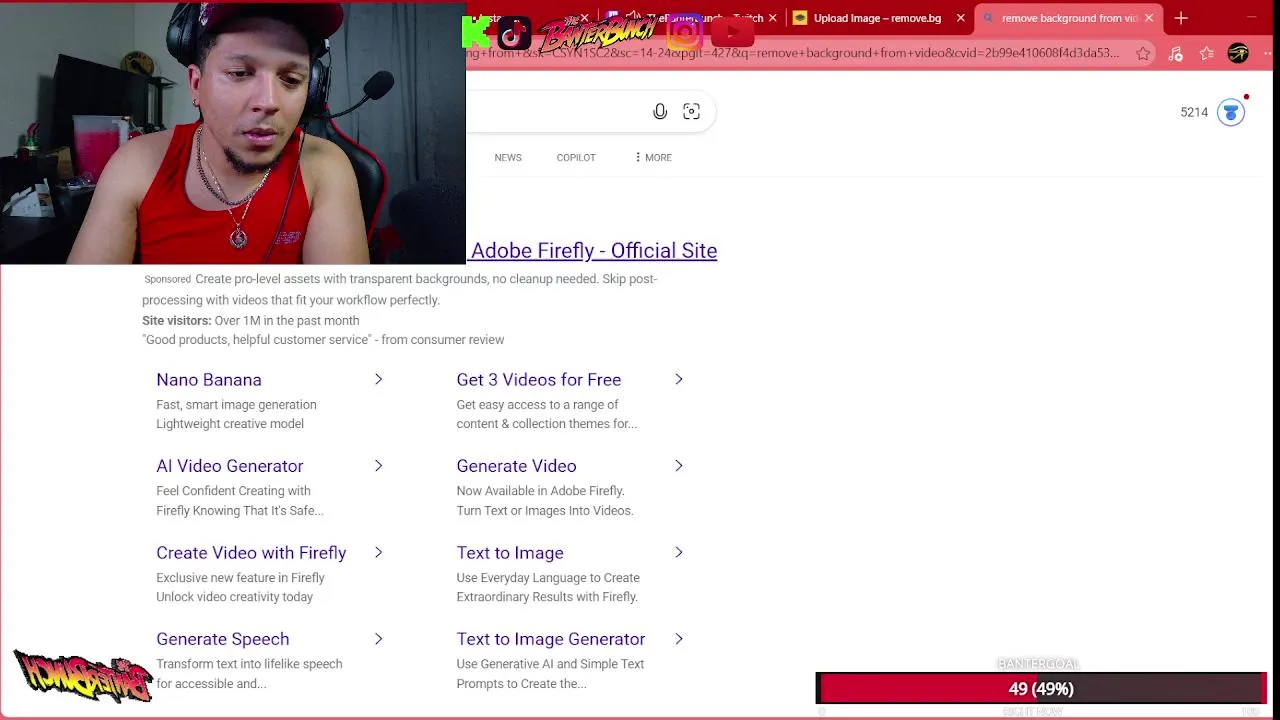Open a new tab with plus button
The height and width of the screenshot is (720, 1280).
point(1181,18)
